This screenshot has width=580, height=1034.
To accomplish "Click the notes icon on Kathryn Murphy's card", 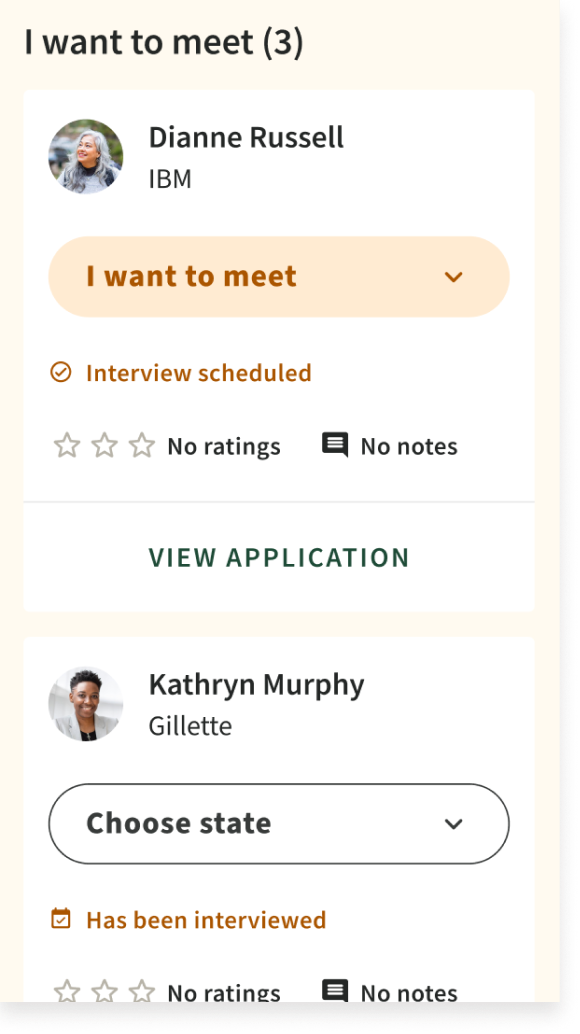I will click(x=335, y=990).
